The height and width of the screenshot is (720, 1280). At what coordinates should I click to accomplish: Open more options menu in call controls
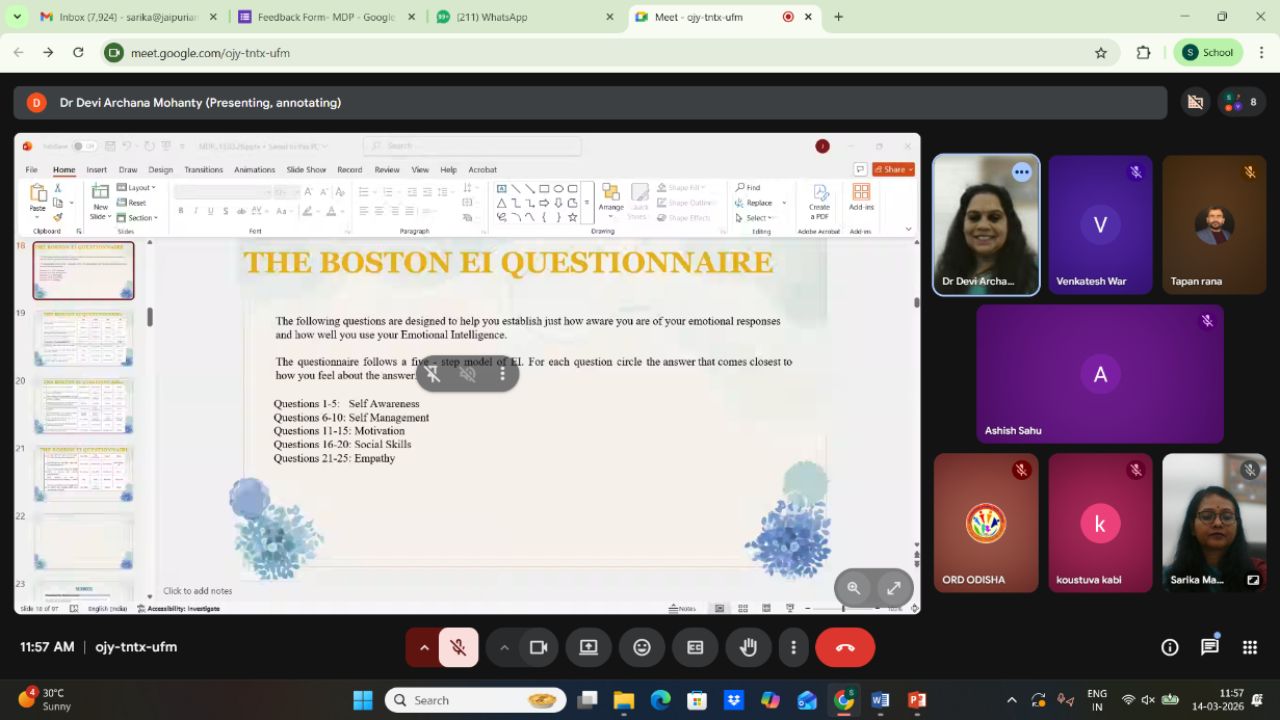point(793,648)
